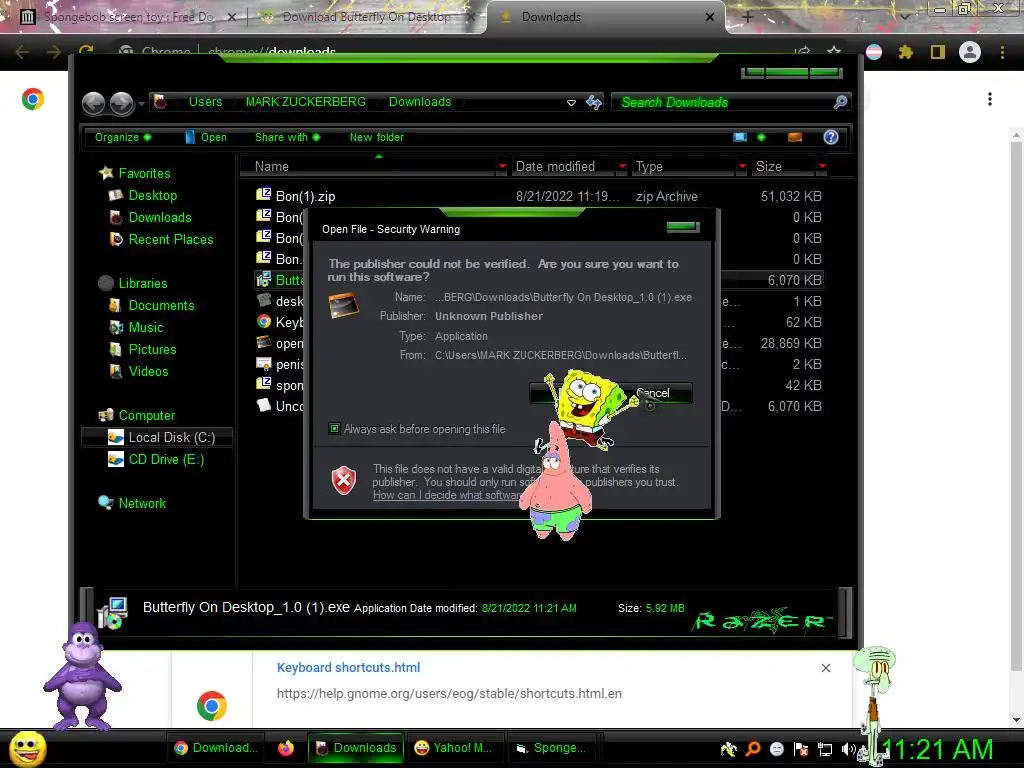
Task: Click the Desktop icon under Favorites
Action: pyautogui.click(x=116, y=195)
